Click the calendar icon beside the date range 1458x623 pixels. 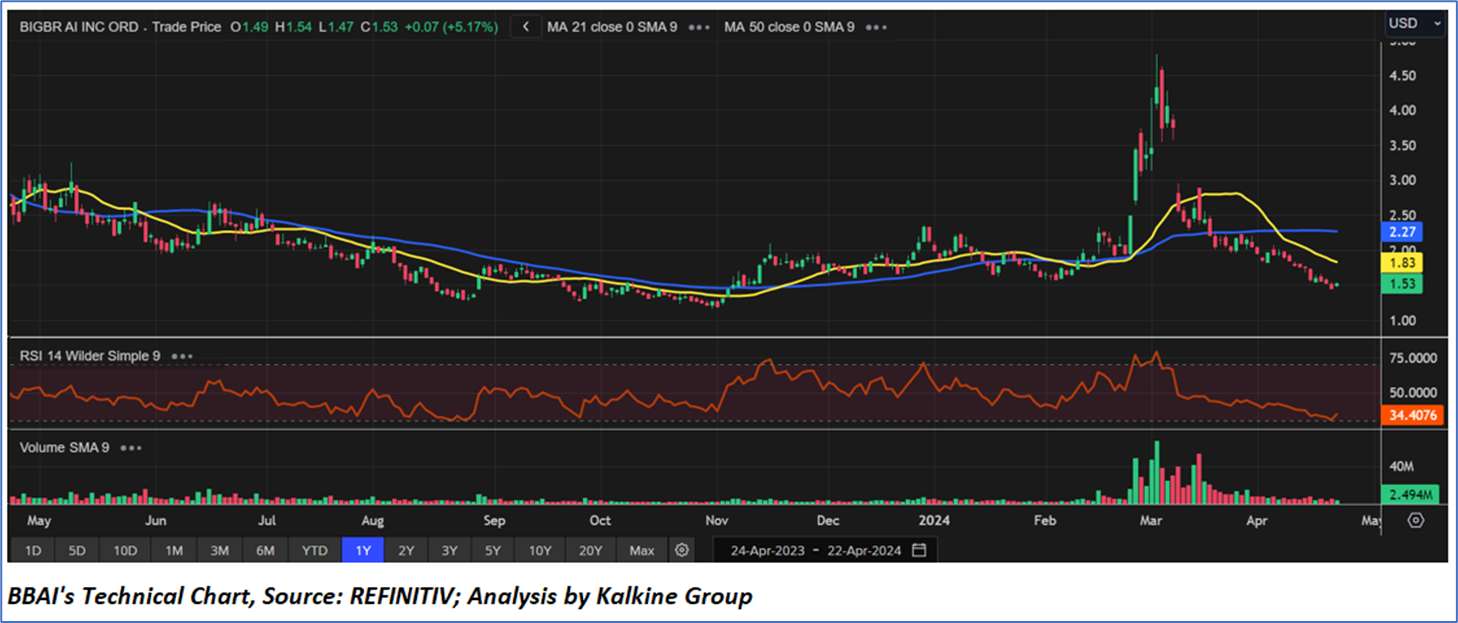click(919, 550)
